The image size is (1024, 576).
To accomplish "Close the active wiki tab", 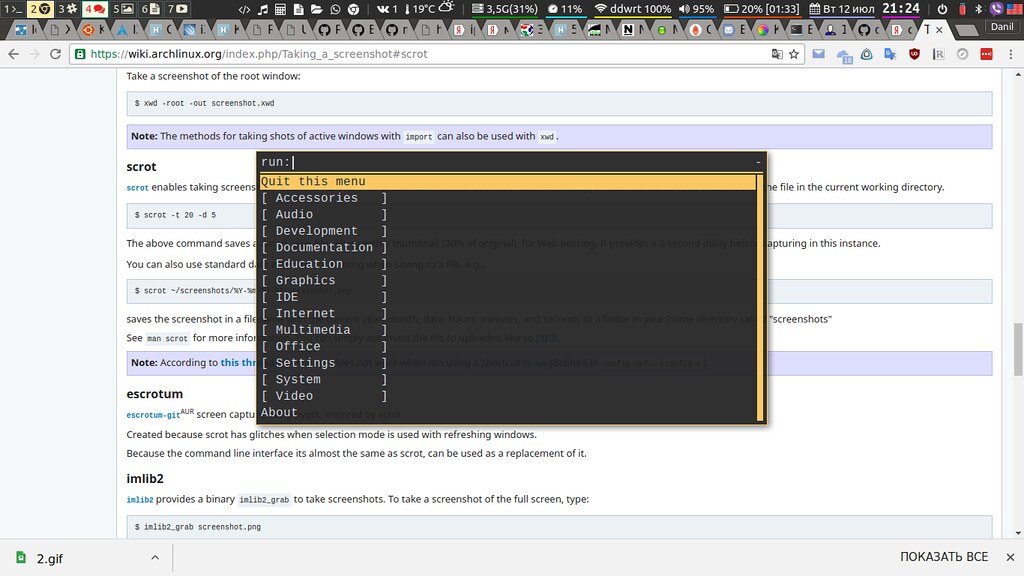I will click(939, 30).
